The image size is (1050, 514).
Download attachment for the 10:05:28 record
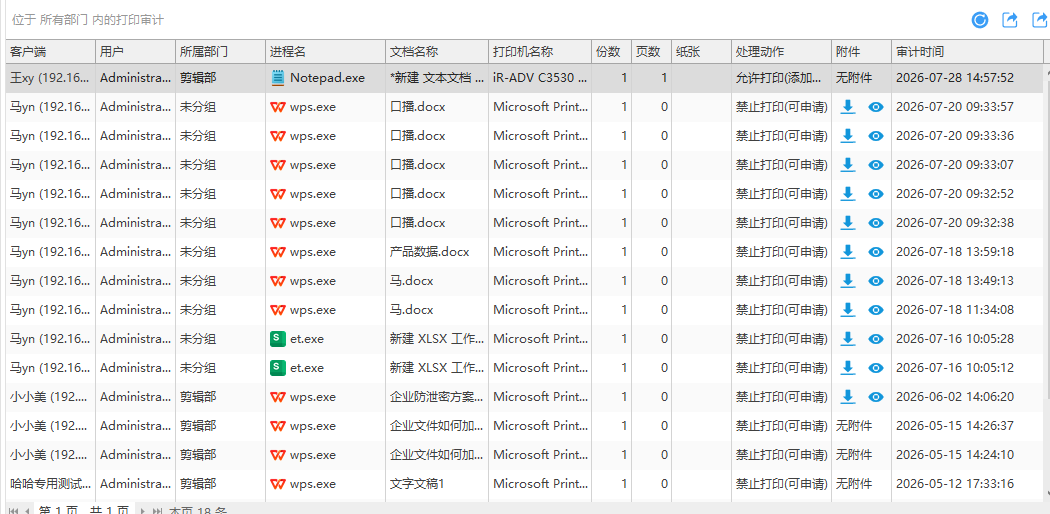[848, 339]
